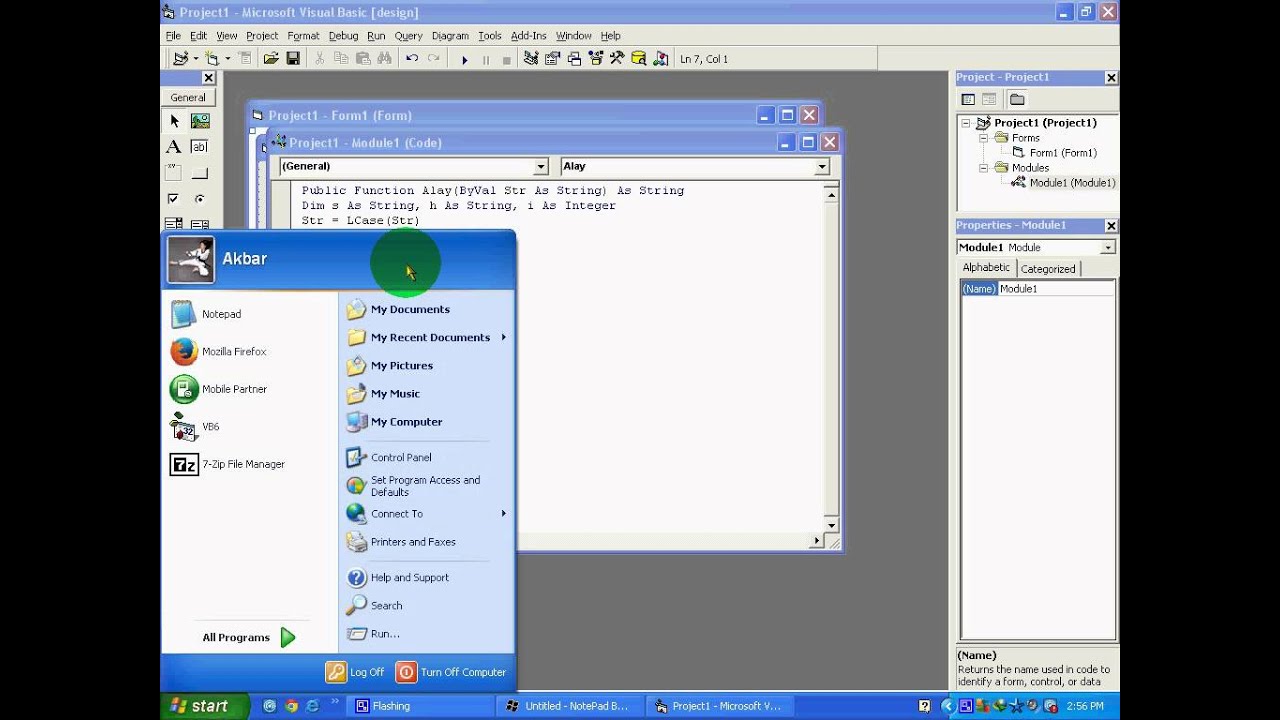Open Printers and Faxes

401,542
